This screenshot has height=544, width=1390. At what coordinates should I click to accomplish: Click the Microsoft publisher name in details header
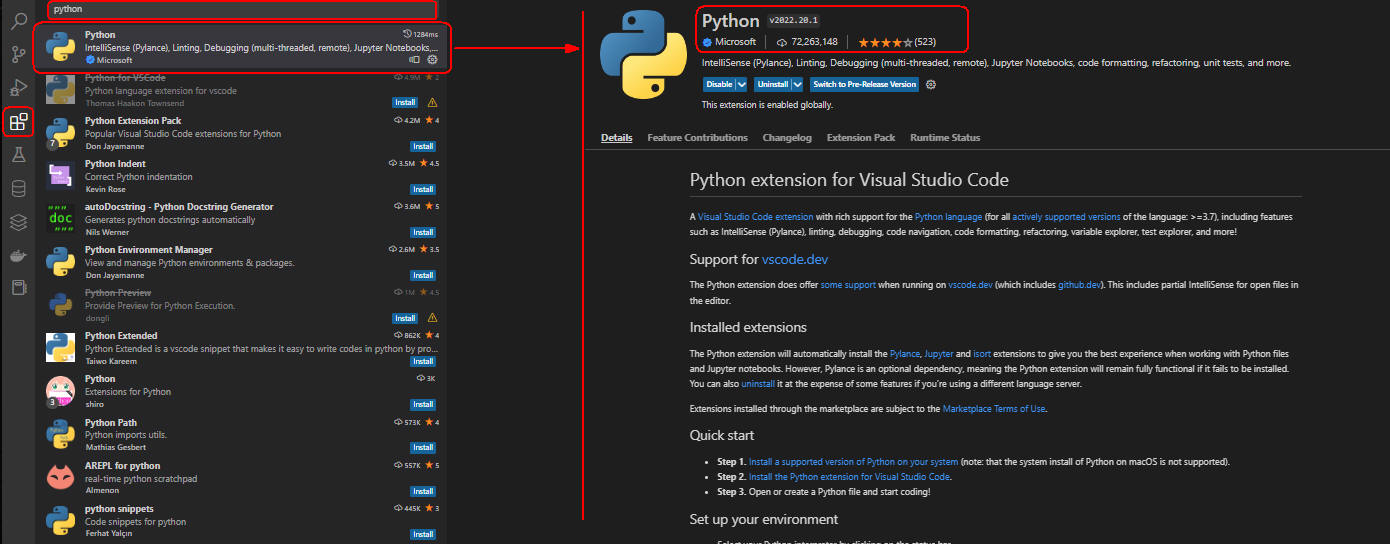pos(735,42)
